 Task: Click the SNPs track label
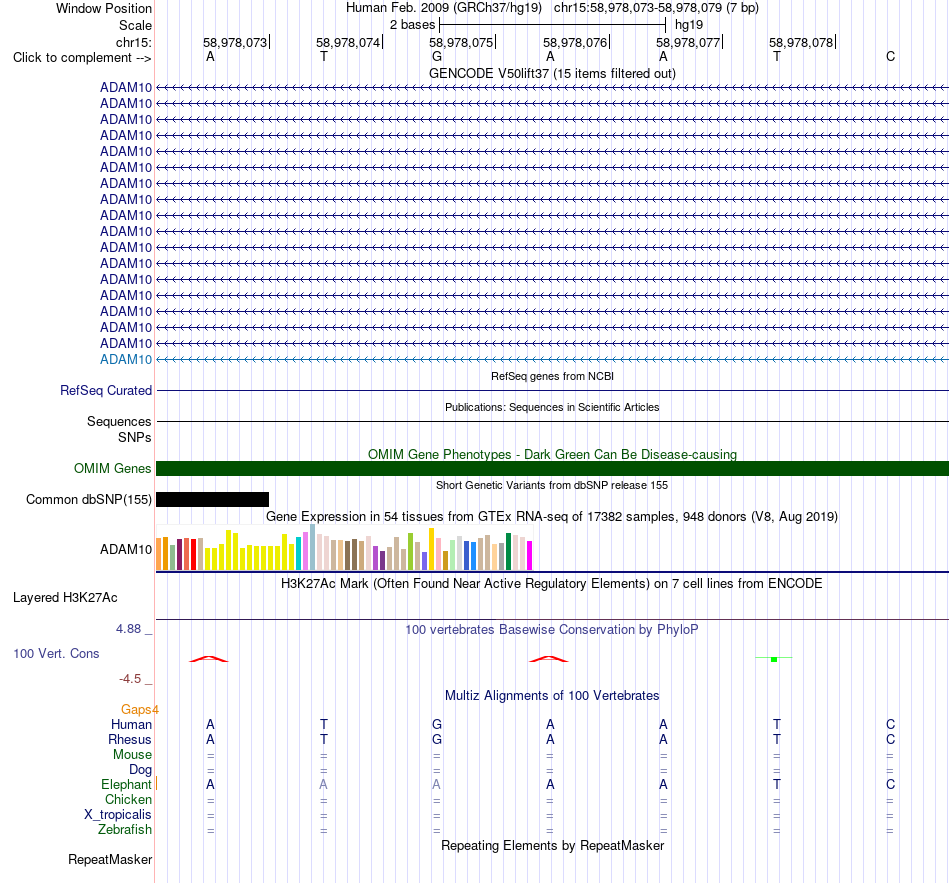(x=135, y=438)
